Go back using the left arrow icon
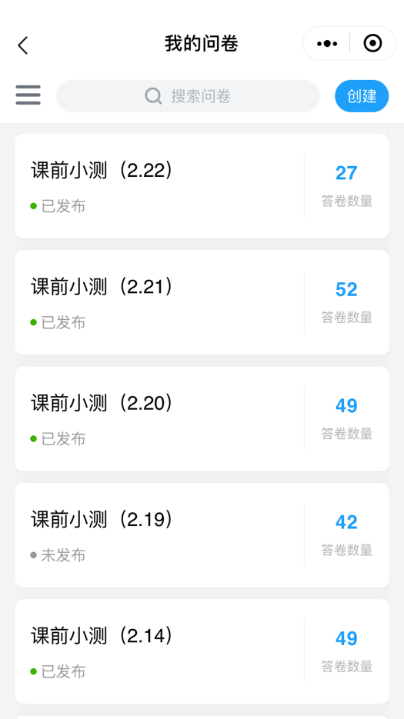Image resolution: width=404 pixels, height=719 pixels. 23,45
